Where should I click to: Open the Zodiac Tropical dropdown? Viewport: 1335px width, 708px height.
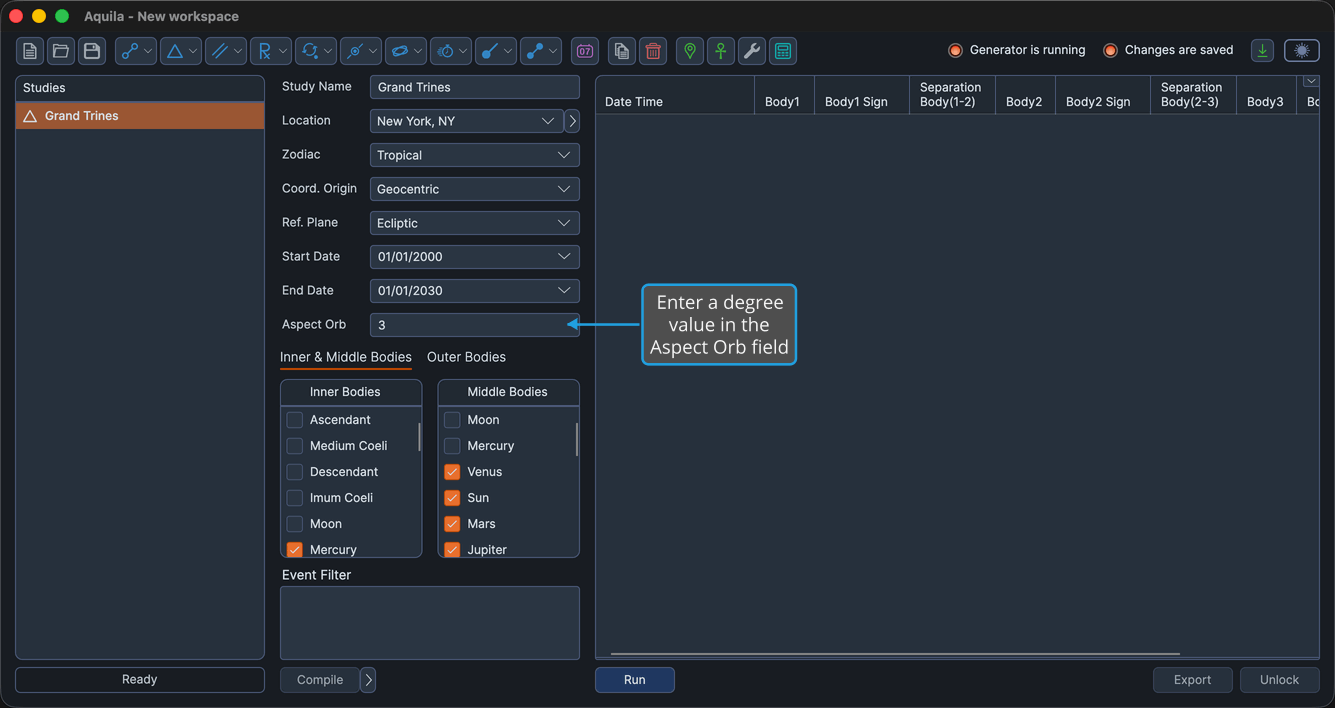point(475,155)
